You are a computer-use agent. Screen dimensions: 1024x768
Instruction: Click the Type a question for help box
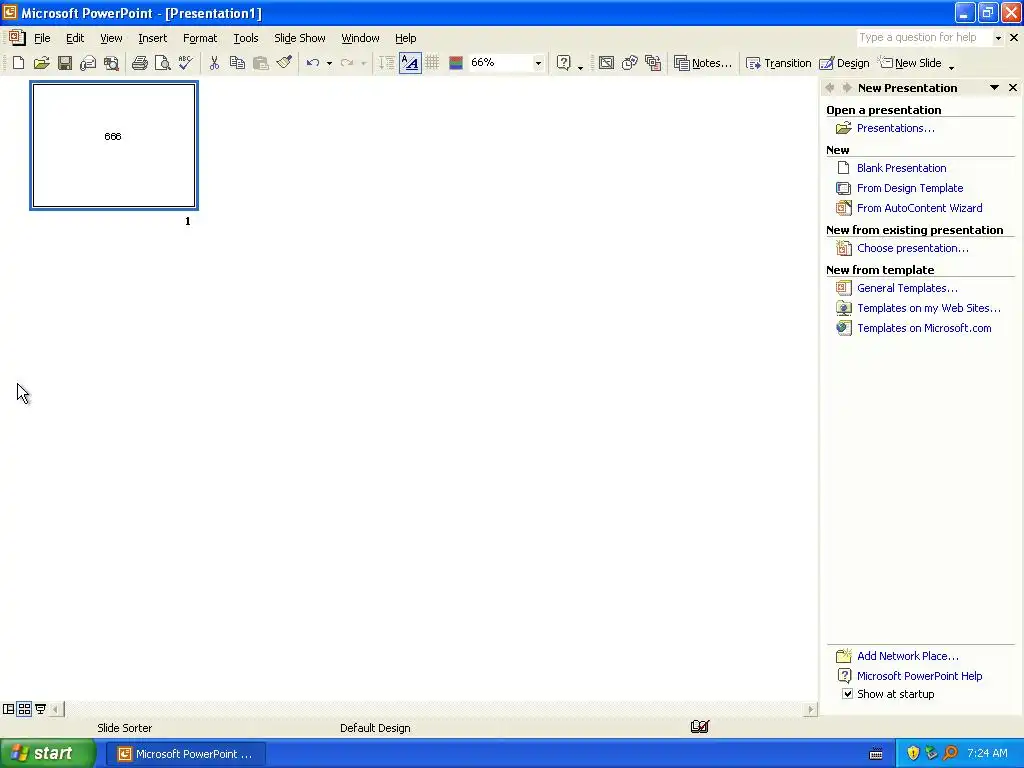point(924,37)
